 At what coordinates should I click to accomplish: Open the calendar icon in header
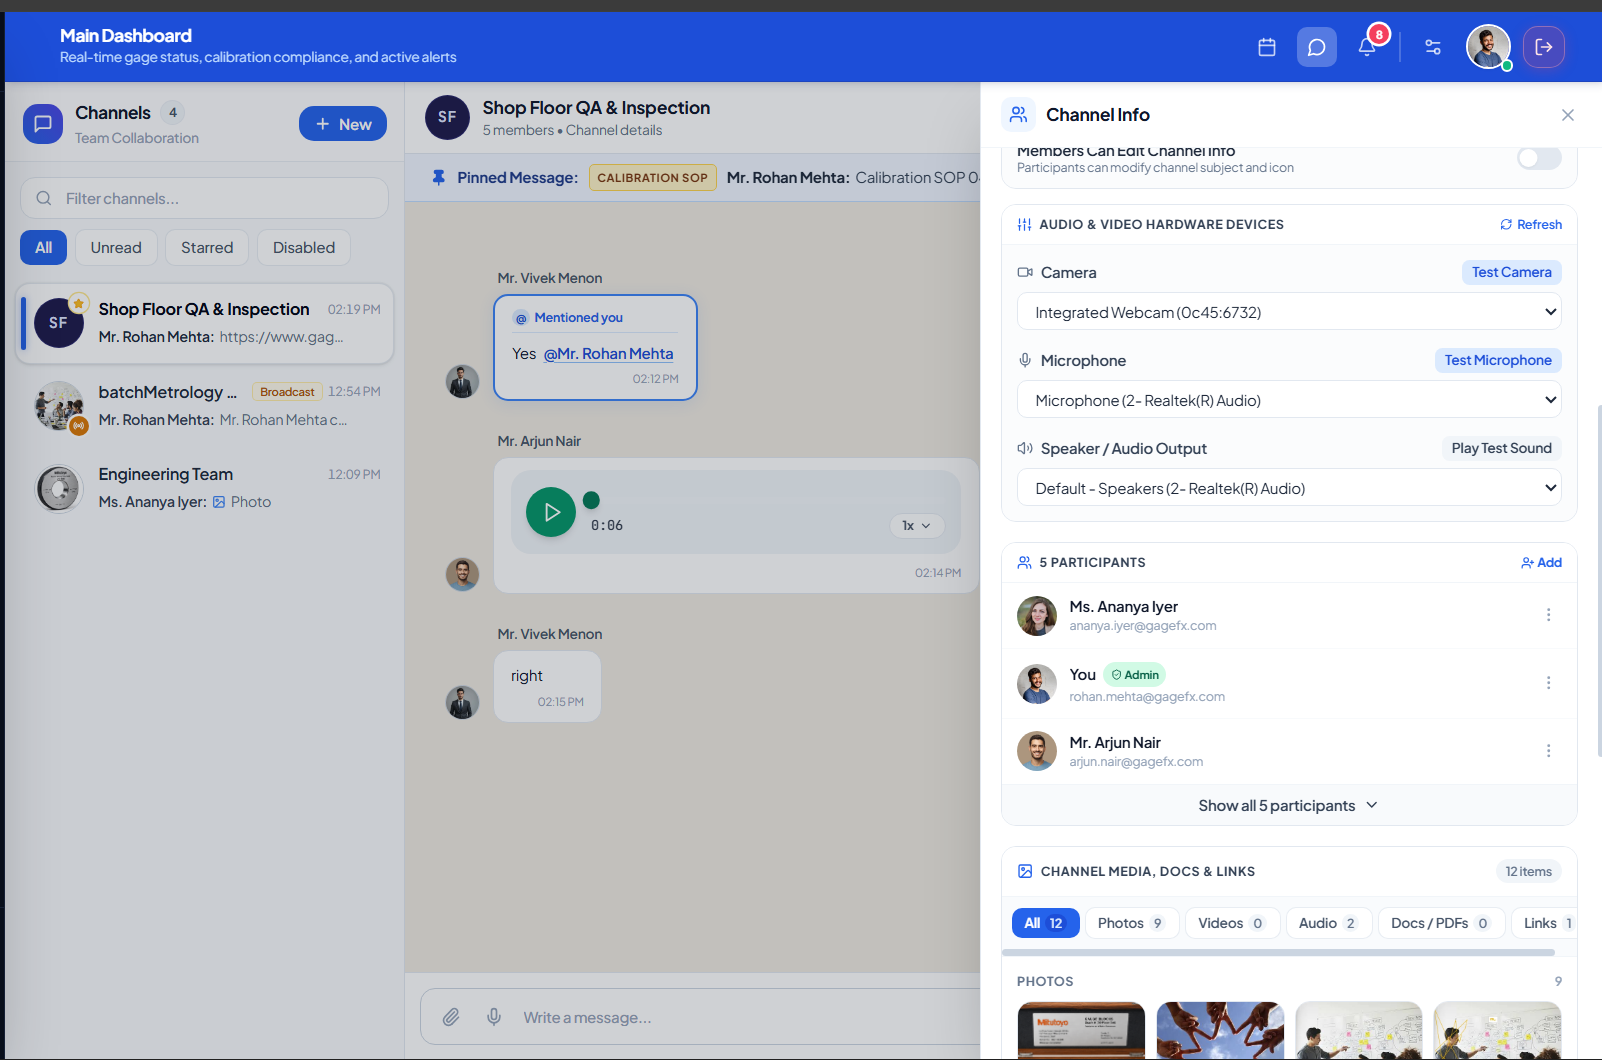click(1267, 47)
